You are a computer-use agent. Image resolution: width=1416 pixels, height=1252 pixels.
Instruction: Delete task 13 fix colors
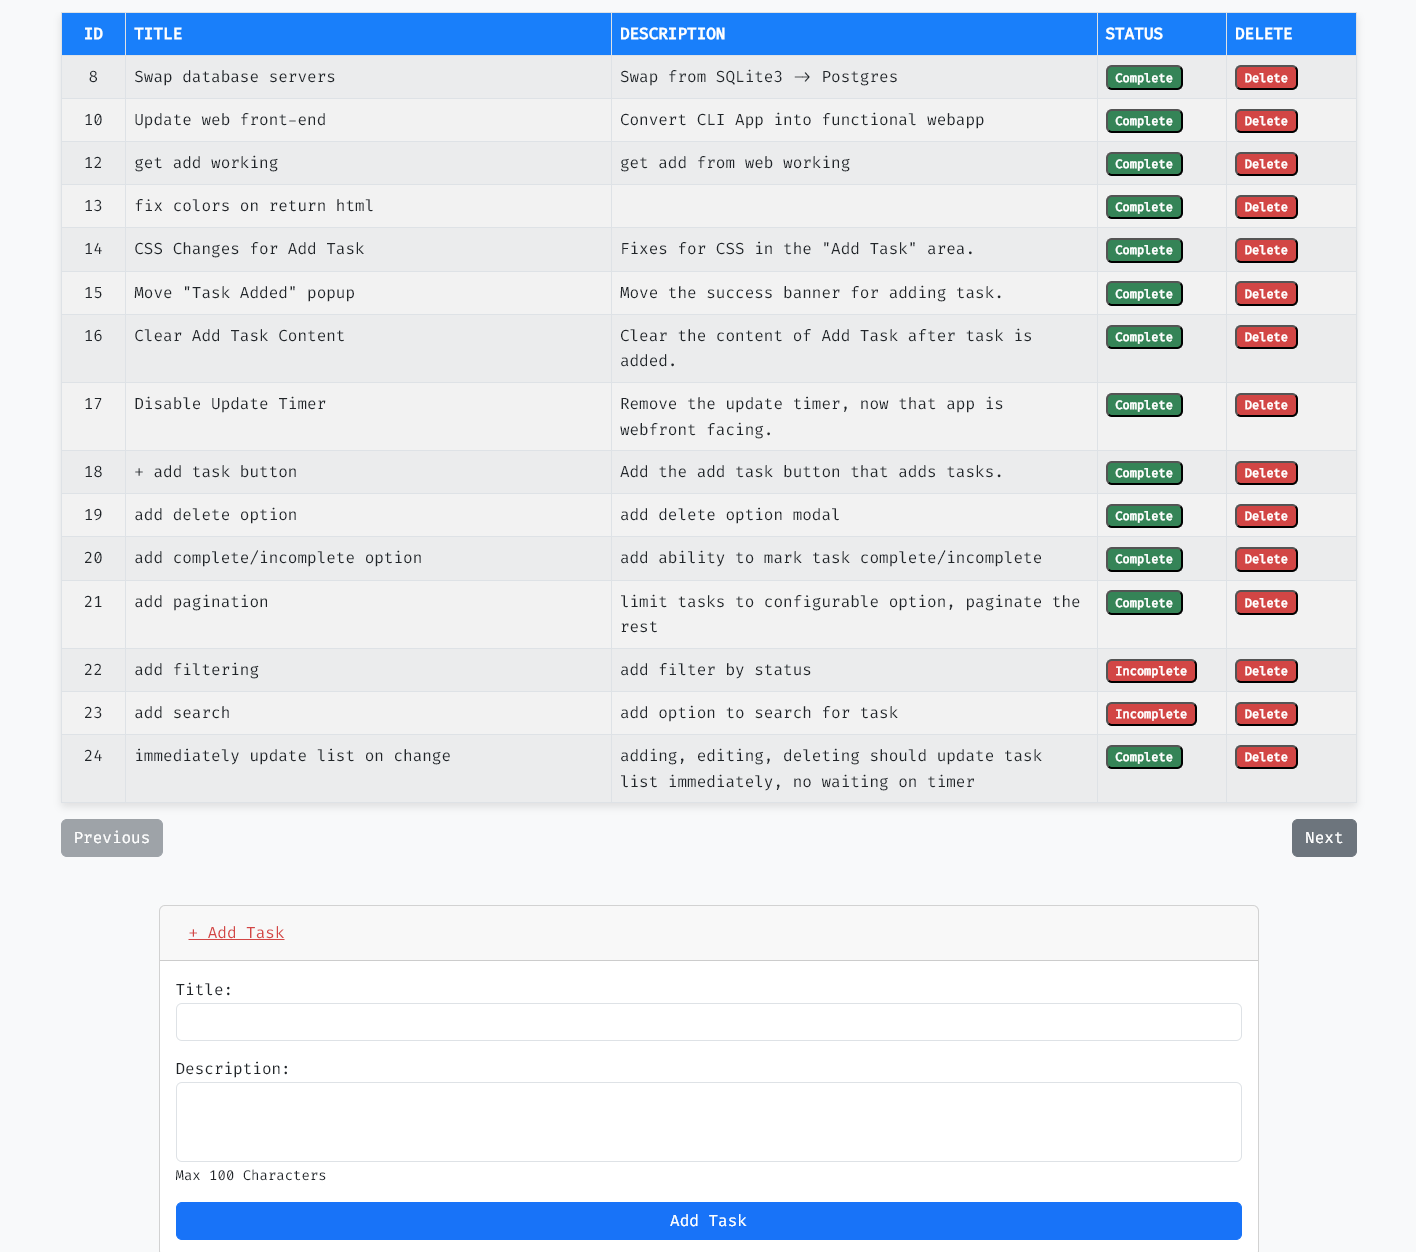click(1266, 207)
